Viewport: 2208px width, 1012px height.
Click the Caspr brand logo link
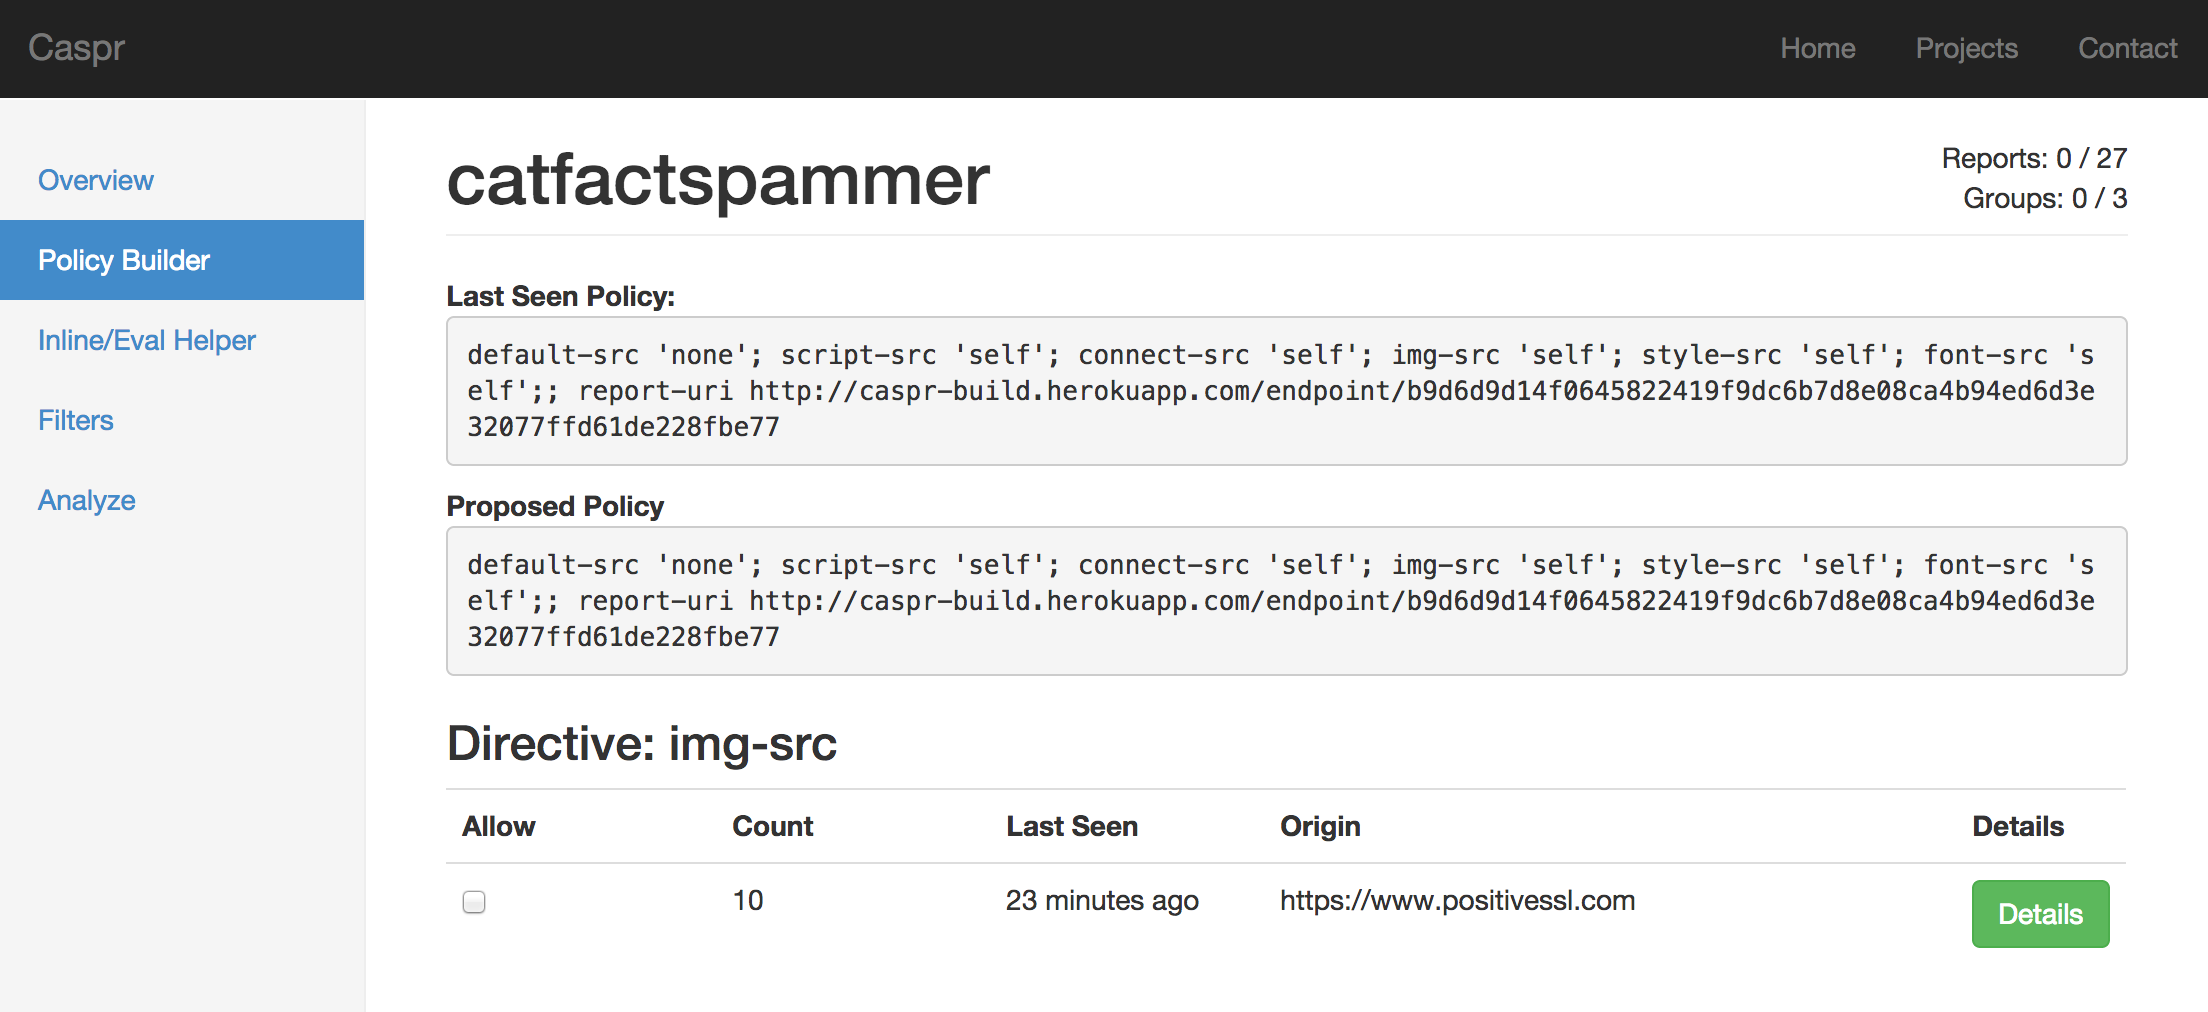pos(77,48)
